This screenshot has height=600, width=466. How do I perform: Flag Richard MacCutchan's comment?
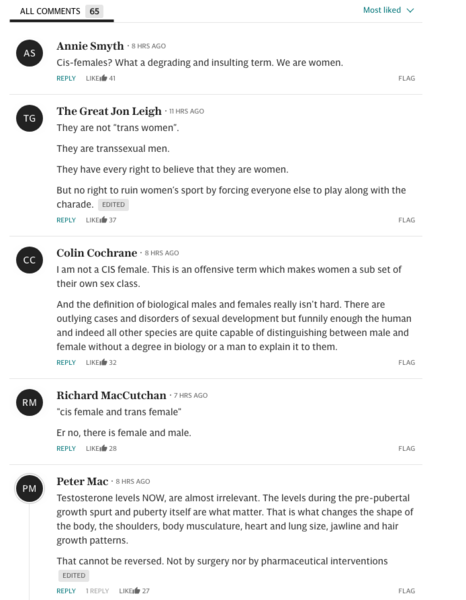point(406,448)
